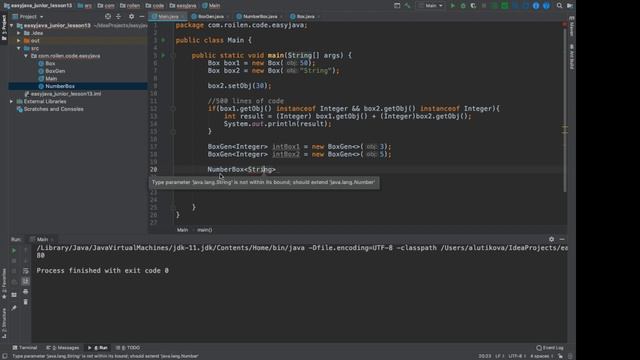Collapse the com.roilen.code.easyjava package
Image resolution: width=640 pixels, height=360 pixels.
pos(26,56)
